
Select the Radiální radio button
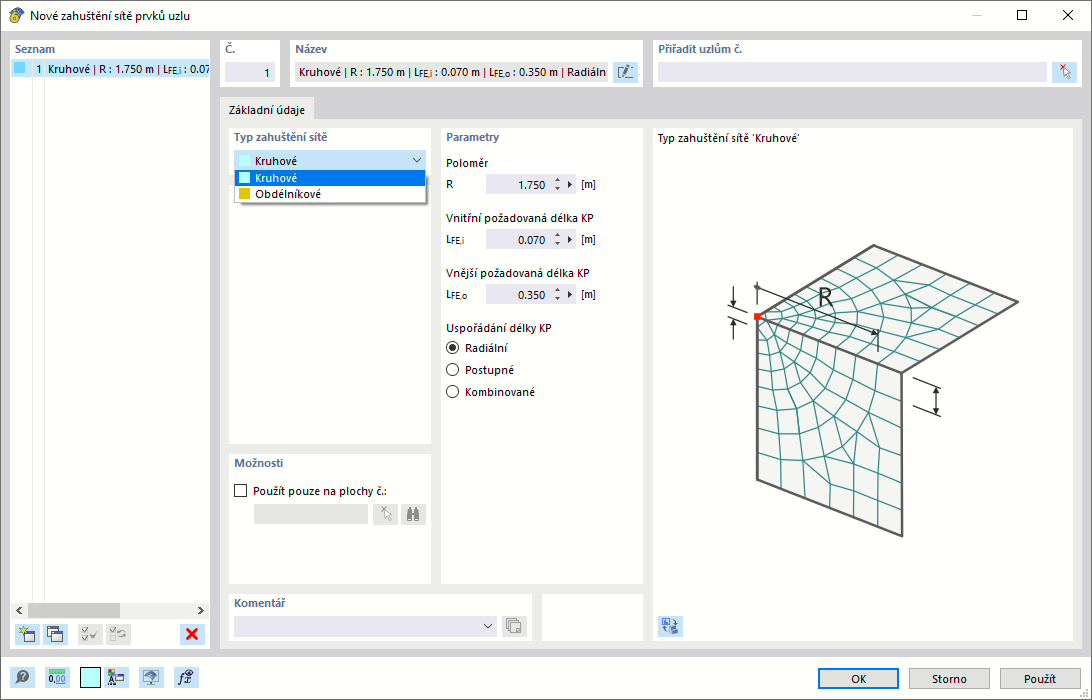[453, 348]
